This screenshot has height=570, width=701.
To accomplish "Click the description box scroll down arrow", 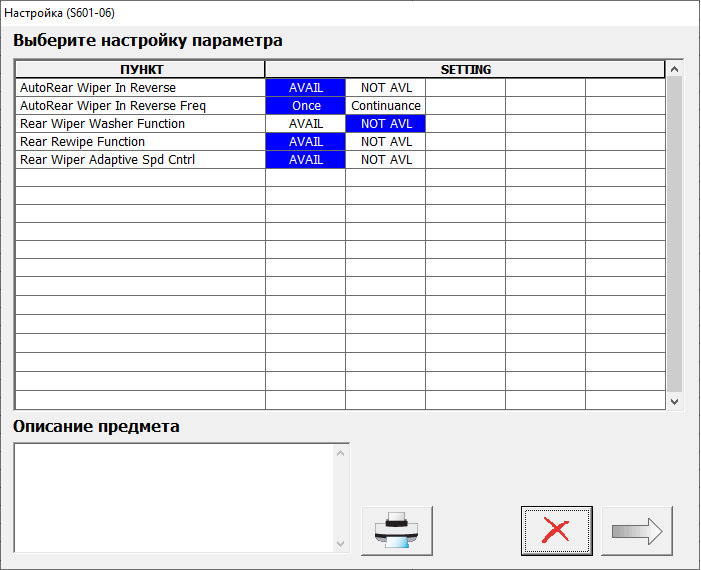I will pos(341,544).
